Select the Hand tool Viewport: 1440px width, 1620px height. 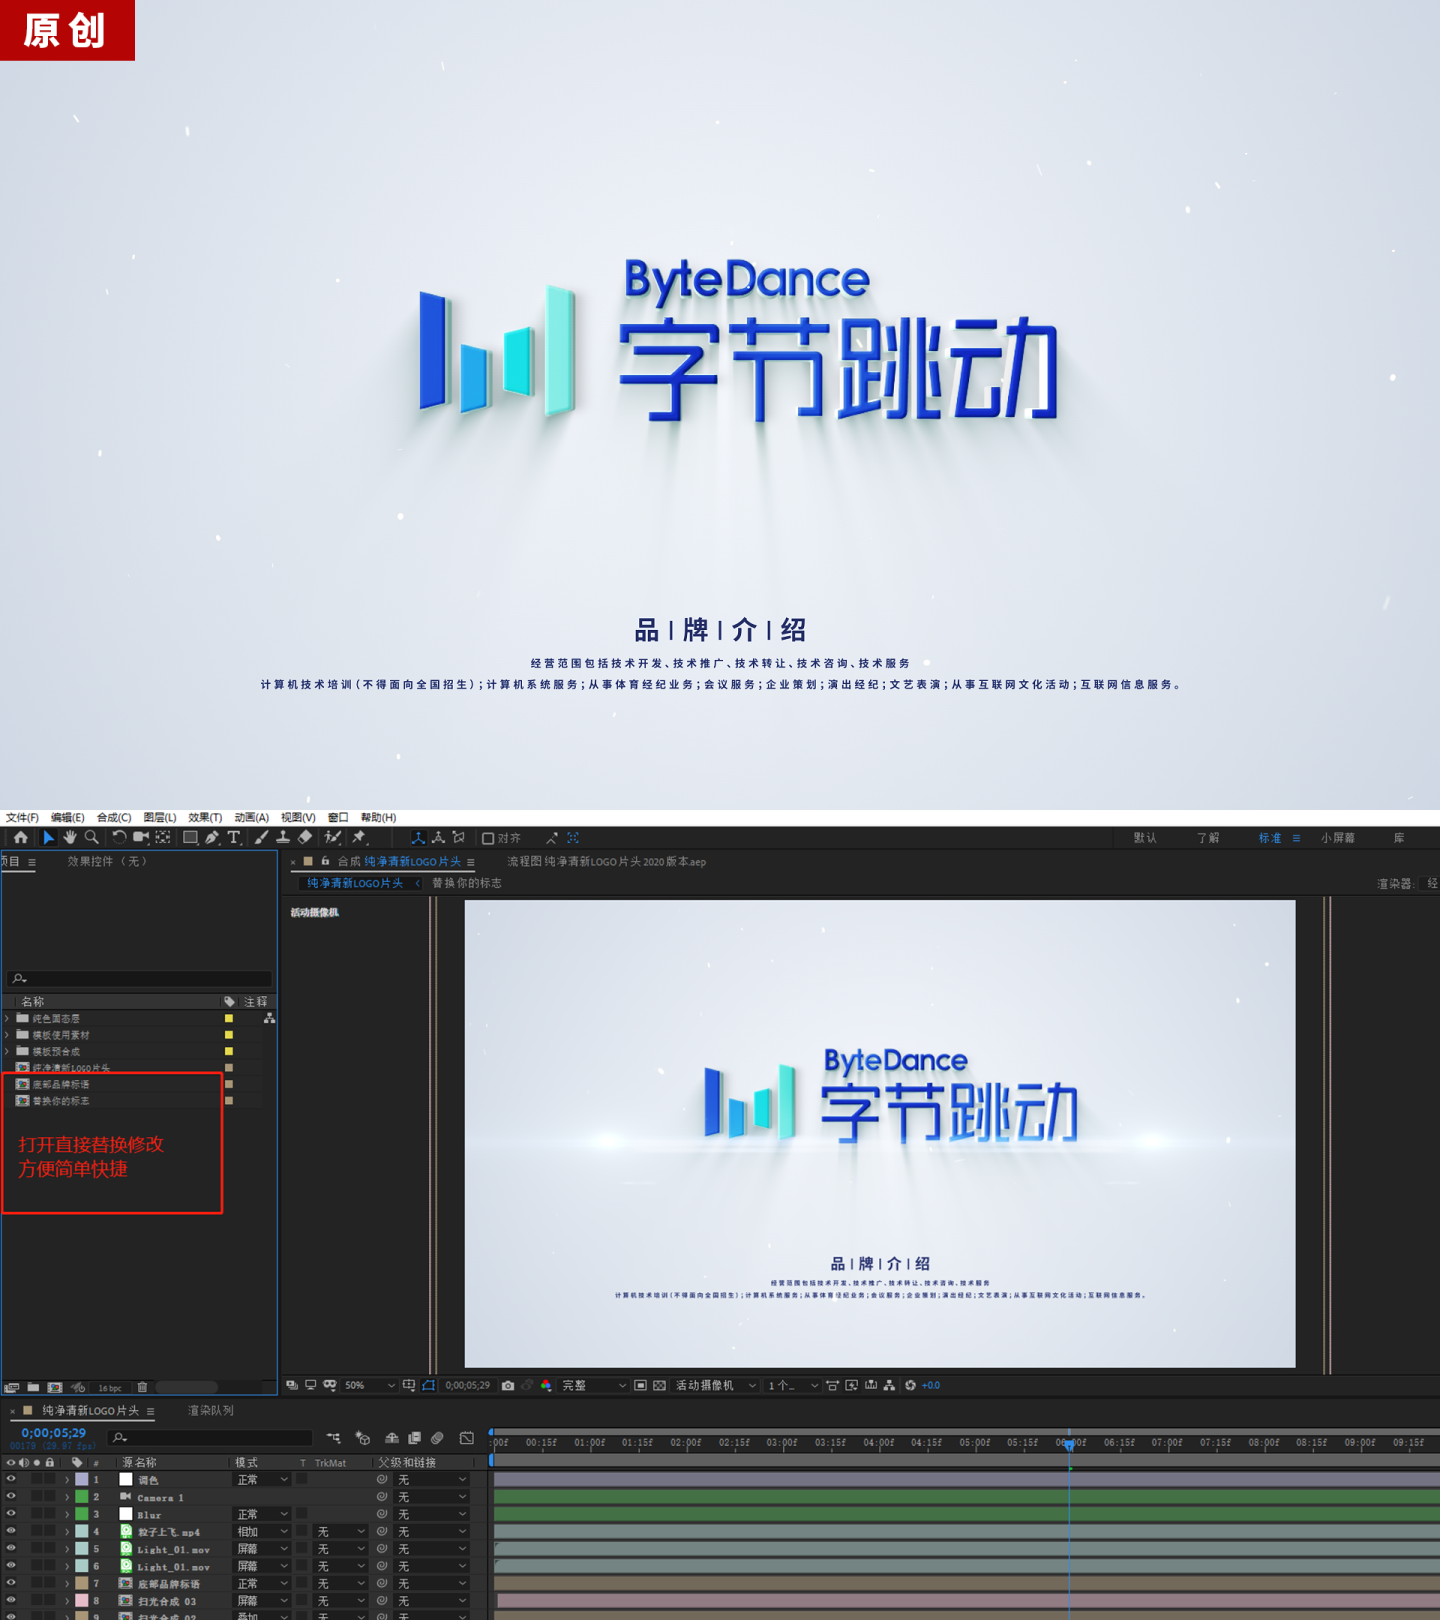(x=70, y=838)
